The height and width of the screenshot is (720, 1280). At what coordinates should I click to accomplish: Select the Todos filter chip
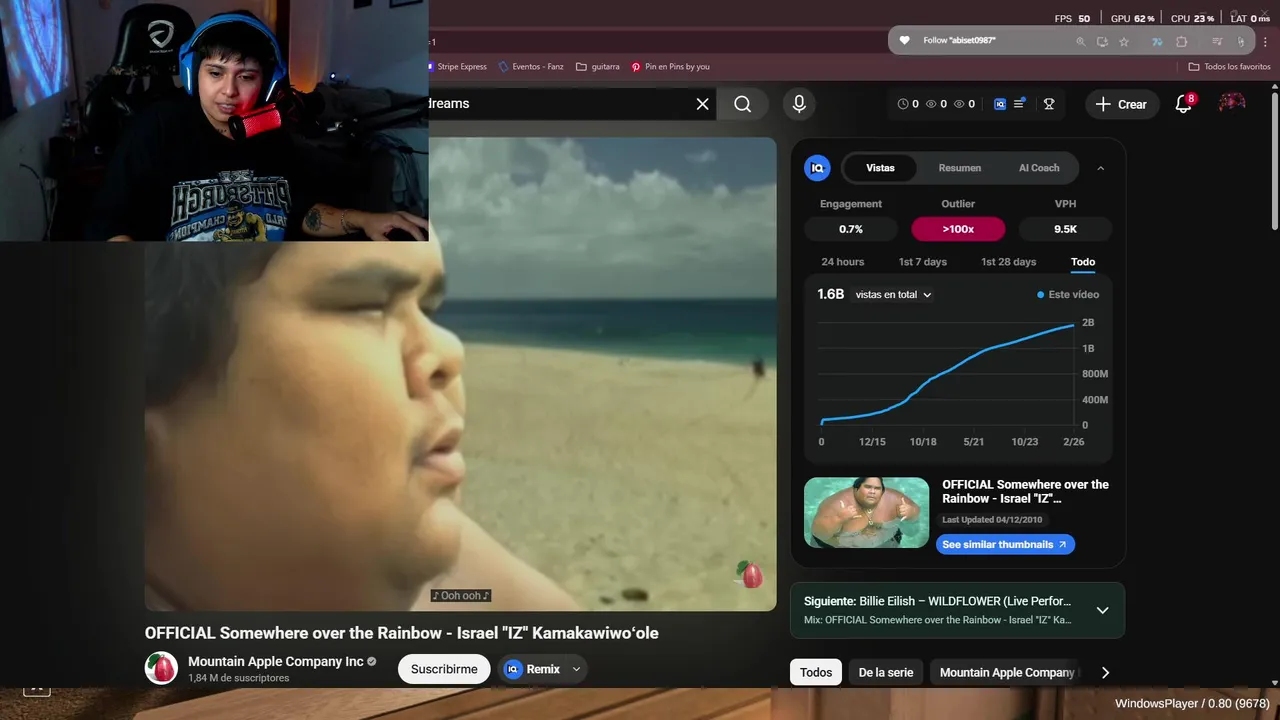816,672
